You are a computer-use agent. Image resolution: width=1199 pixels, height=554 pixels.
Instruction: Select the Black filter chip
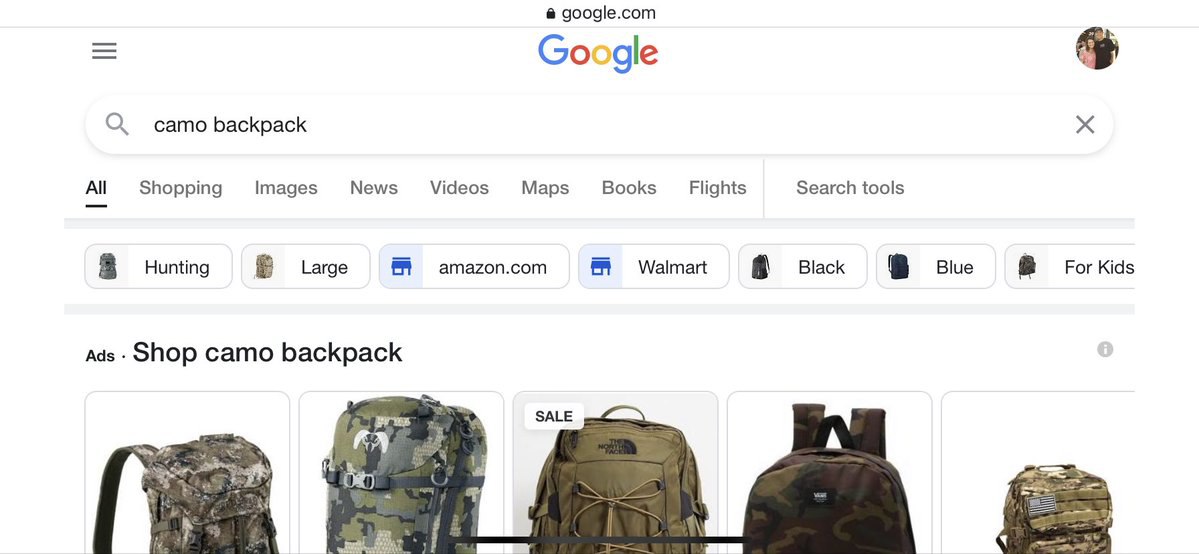(x=802, y=267)
